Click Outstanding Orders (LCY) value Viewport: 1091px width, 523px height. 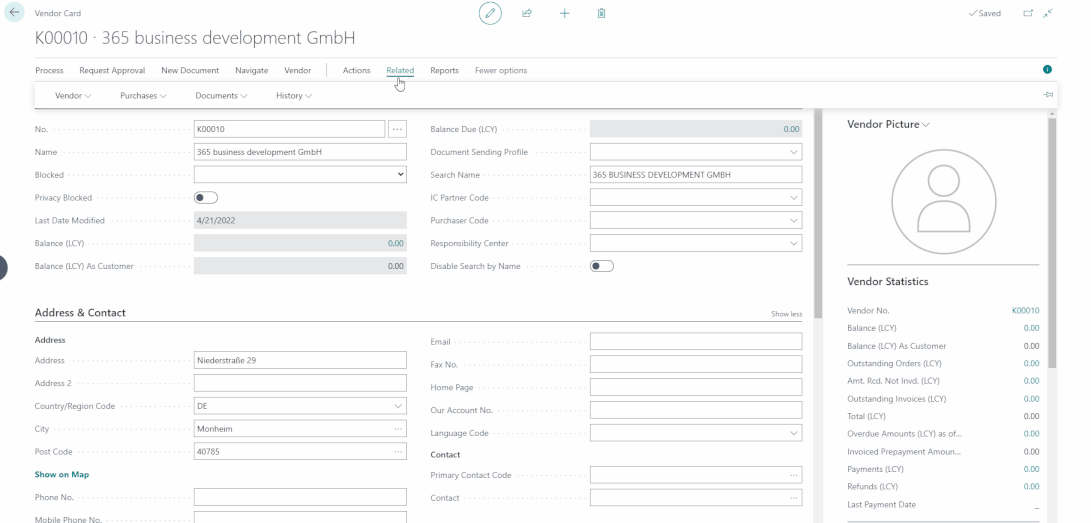[1031, 364]
